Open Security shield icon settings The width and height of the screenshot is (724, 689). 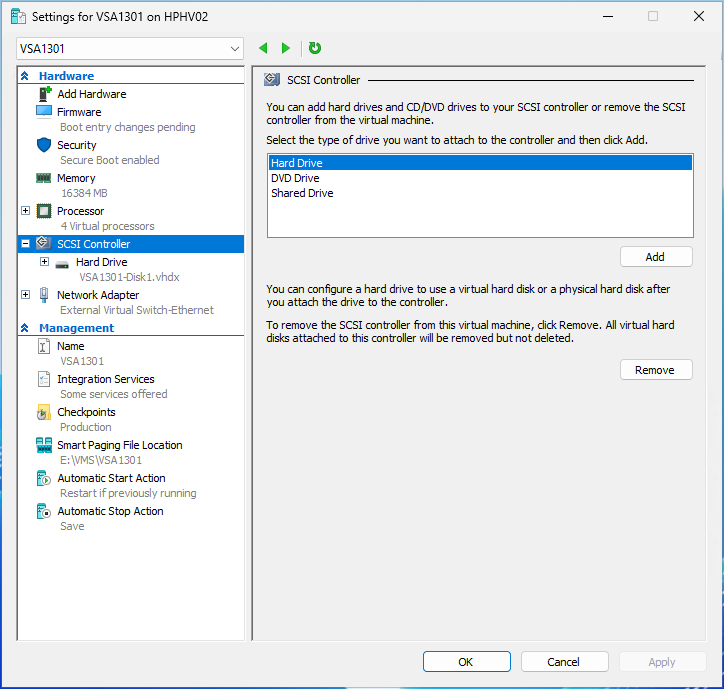pos(44,145)
